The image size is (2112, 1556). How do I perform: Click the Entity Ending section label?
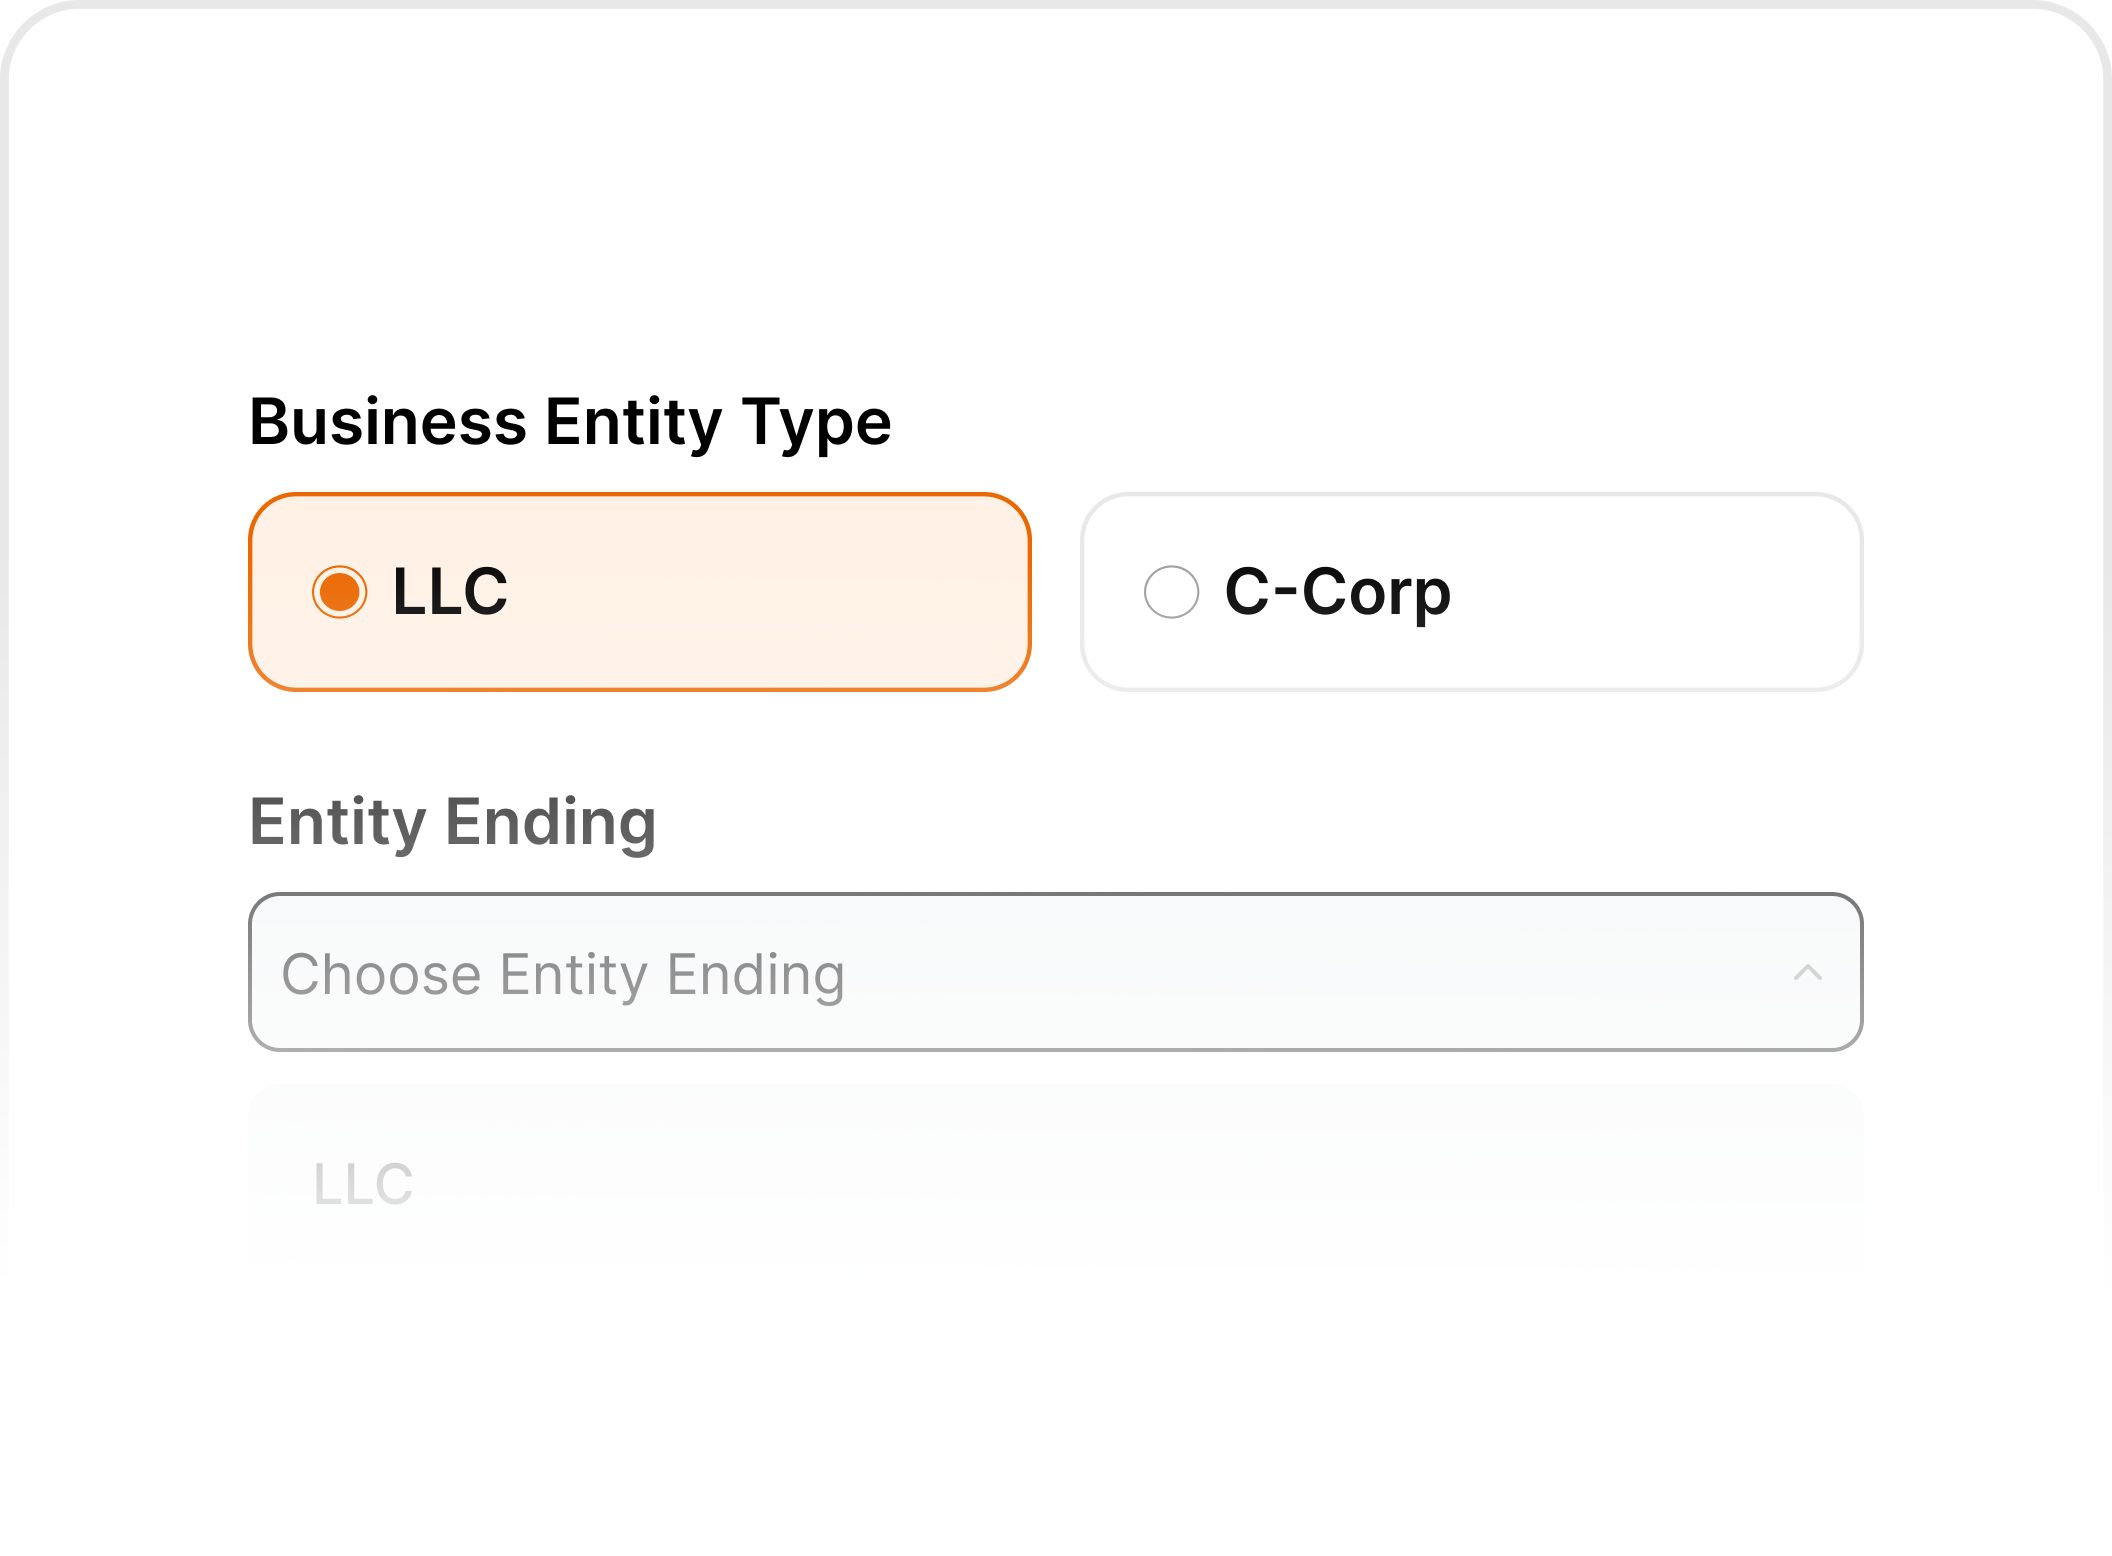(x=452, y=822)
